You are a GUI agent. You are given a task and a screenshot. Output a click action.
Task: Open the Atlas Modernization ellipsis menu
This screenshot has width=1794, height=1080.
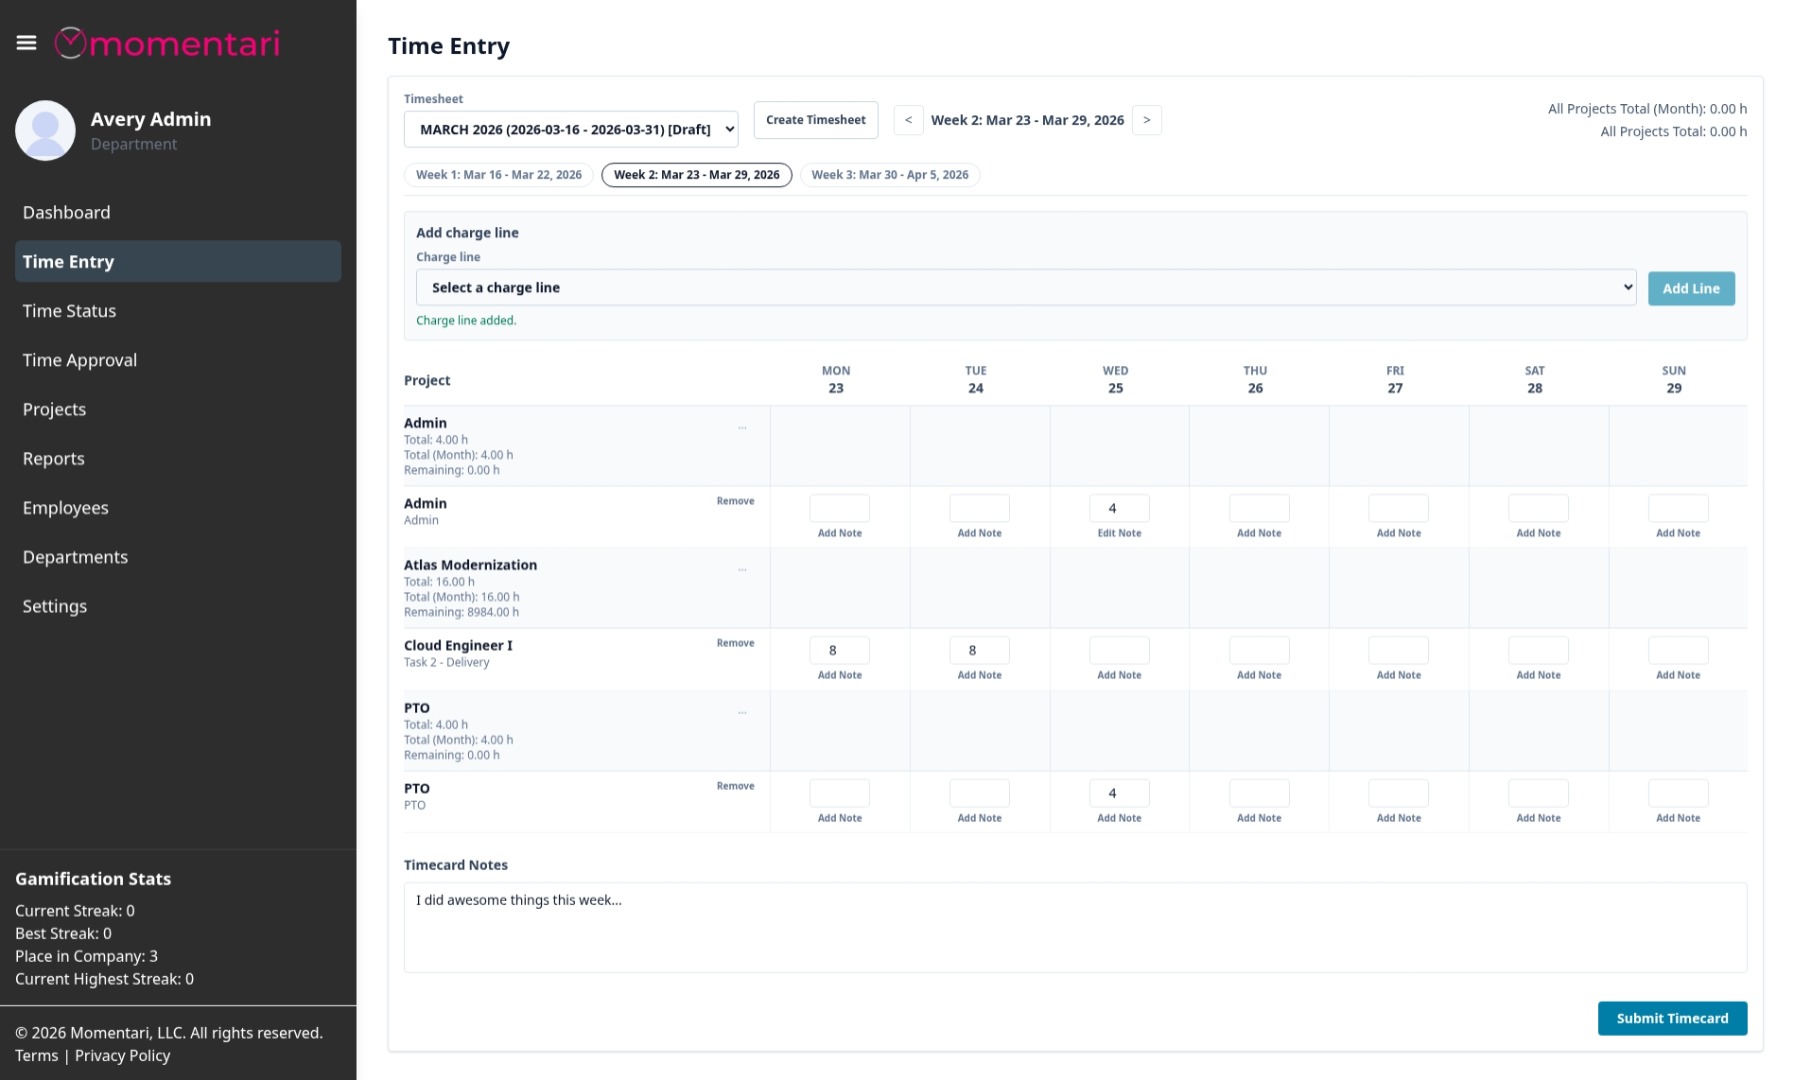point(742,569)
